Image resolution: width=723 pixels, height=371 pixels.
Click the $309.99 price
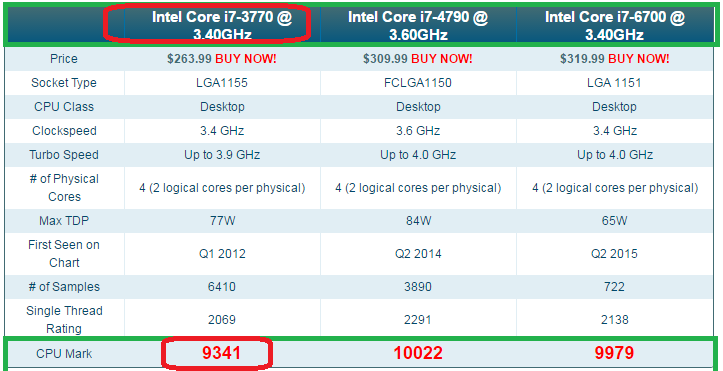385,59
